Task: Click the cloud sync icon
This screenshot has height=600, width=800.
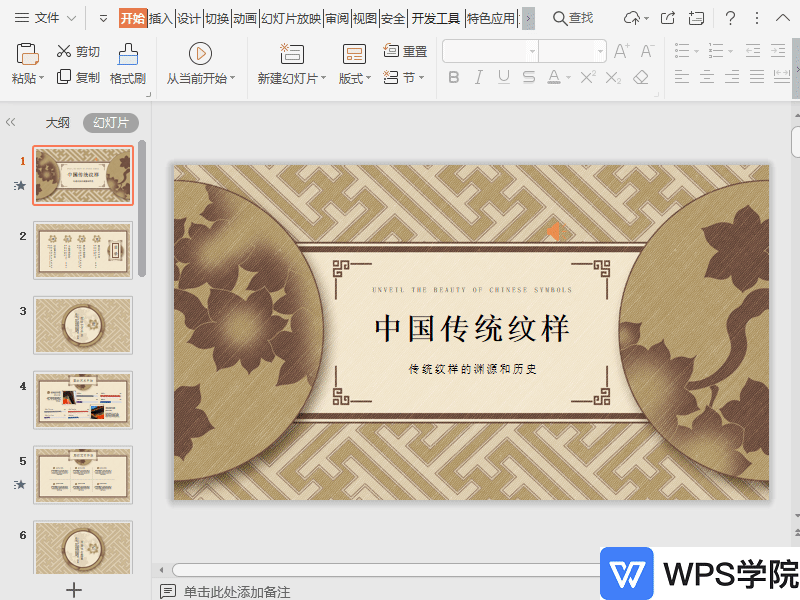Action: pyautogui.click(x=632, y=18)
